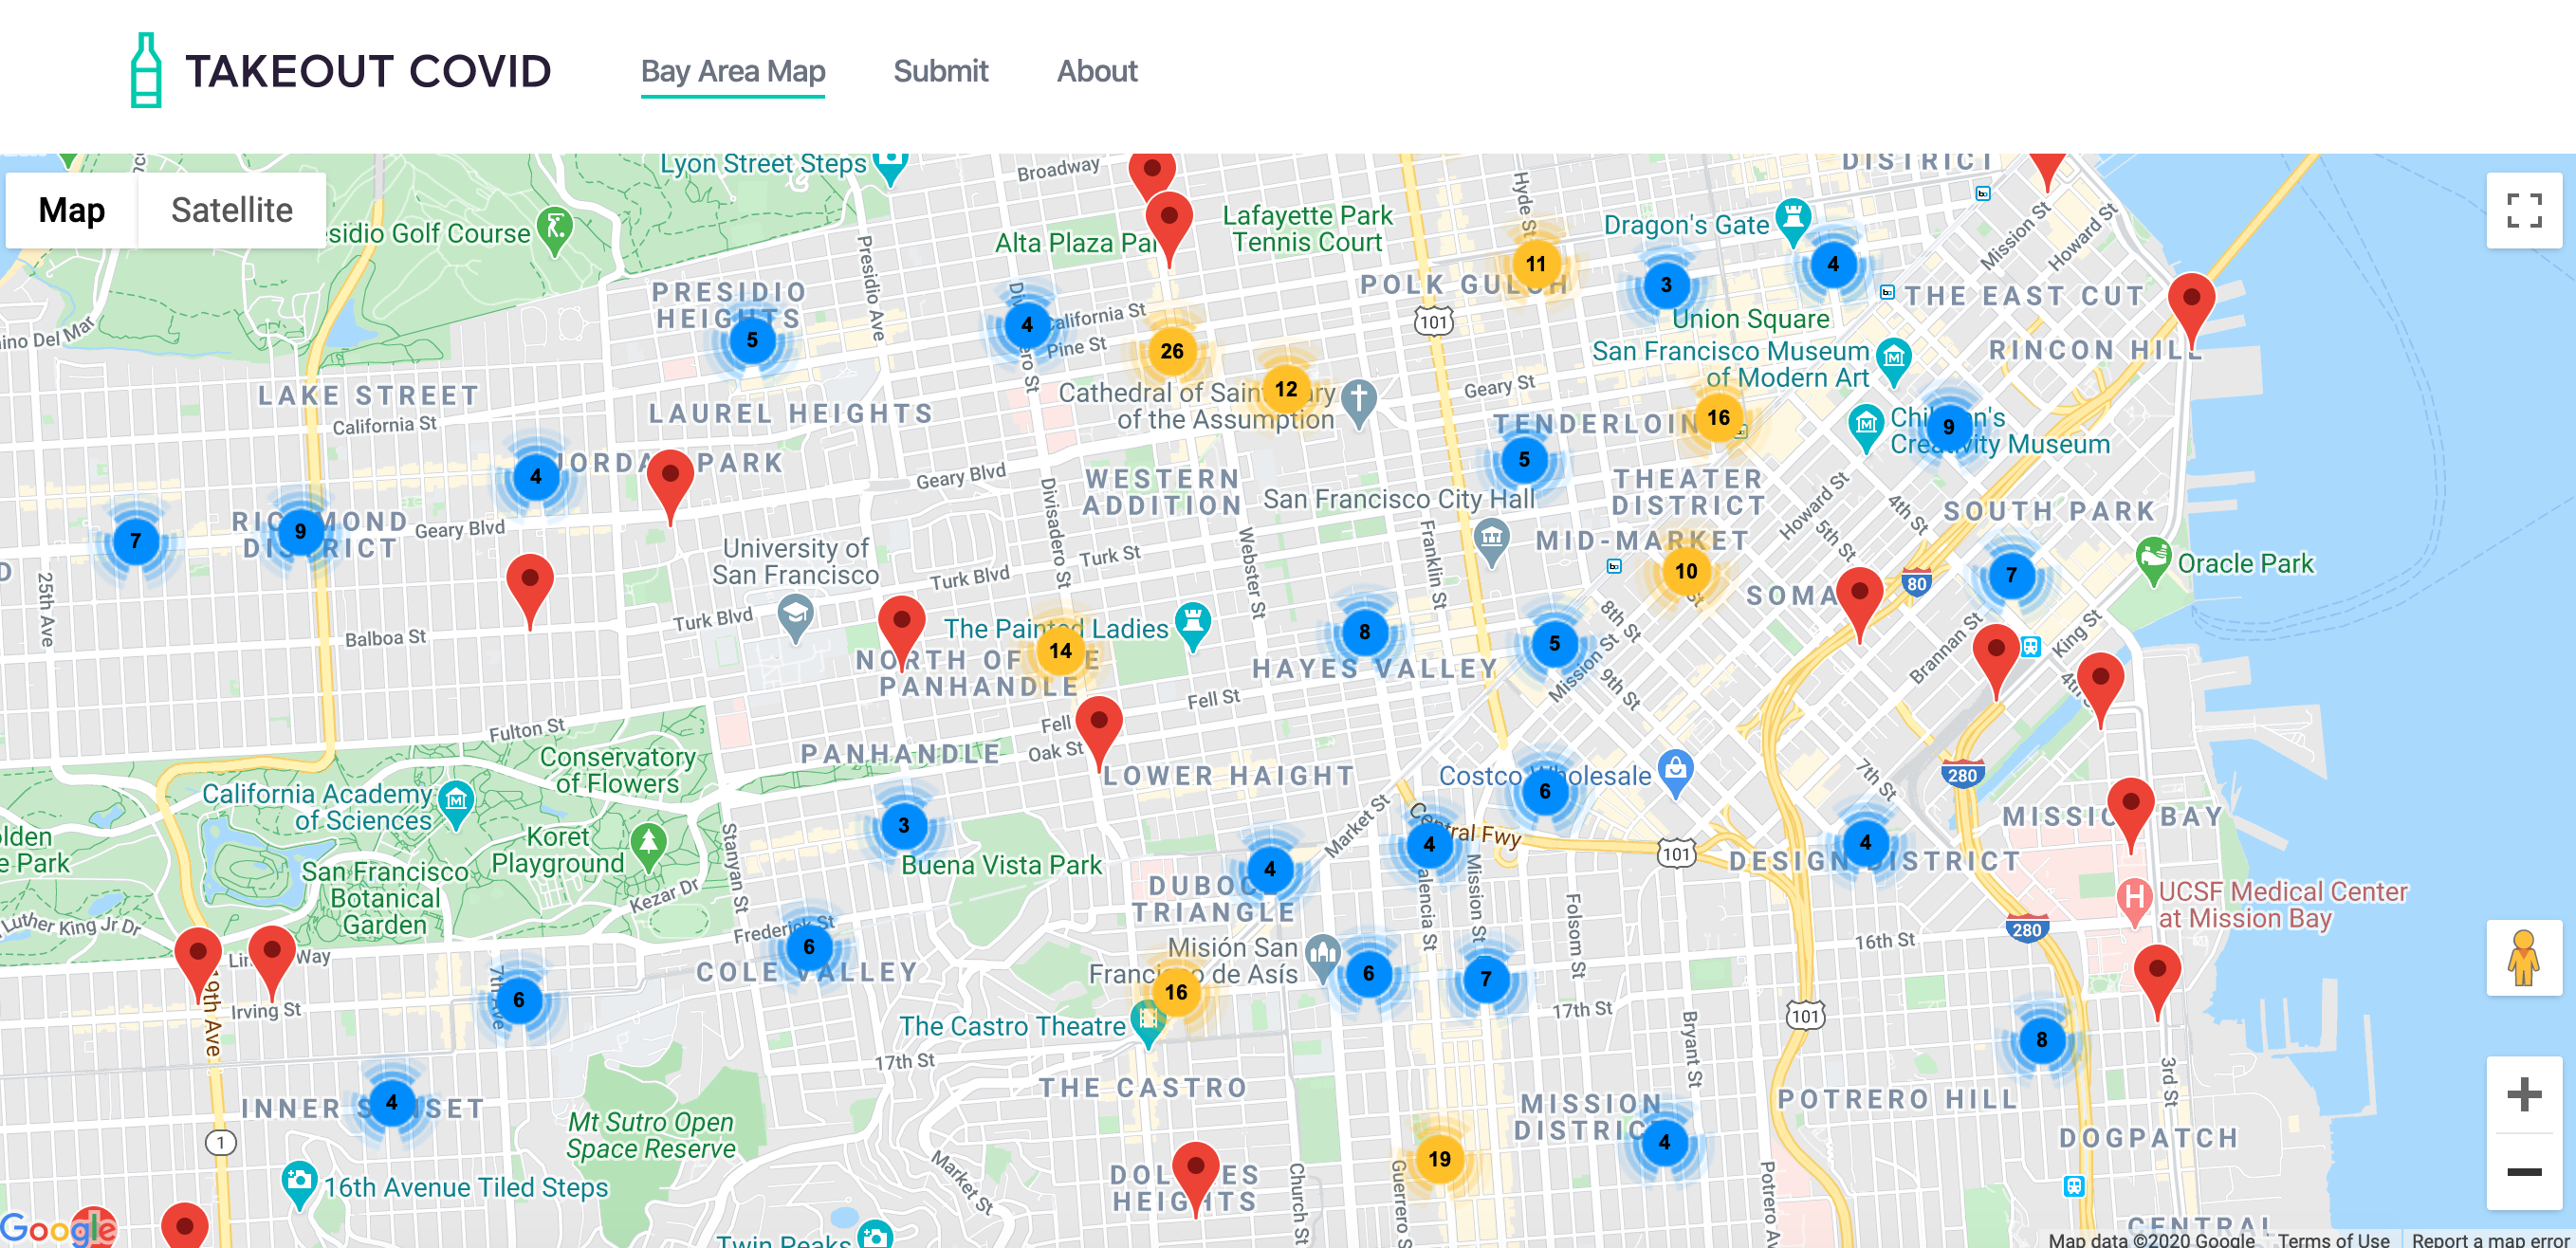Open the 4 cluster beside Dragon's Gate

pyautogui.click(x=1833, y=264)
